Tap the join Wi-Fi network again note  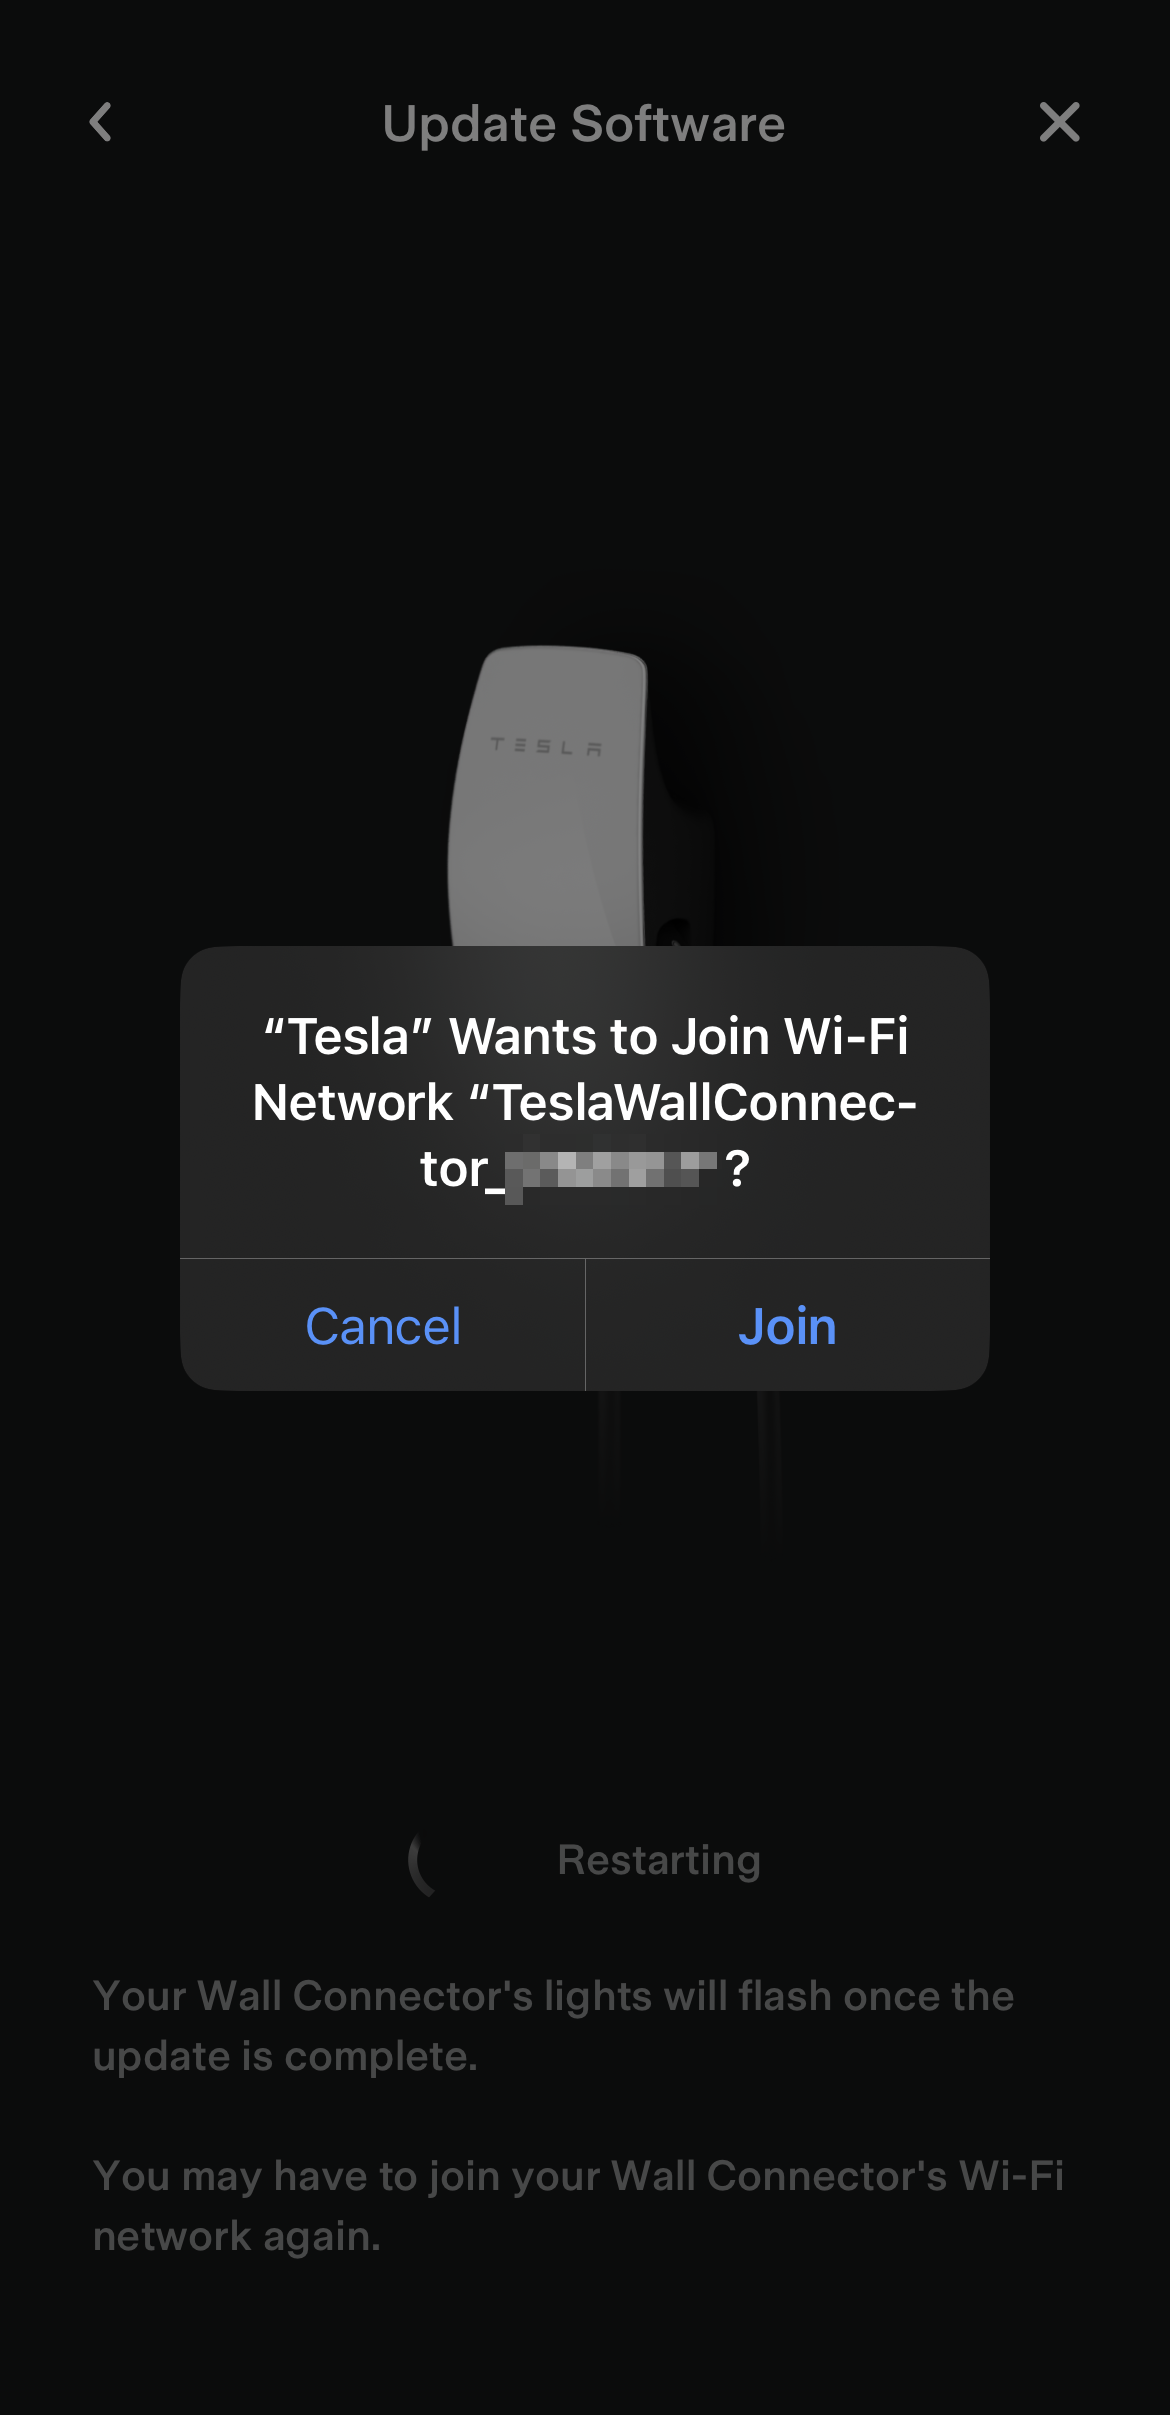pos(578,2205)
